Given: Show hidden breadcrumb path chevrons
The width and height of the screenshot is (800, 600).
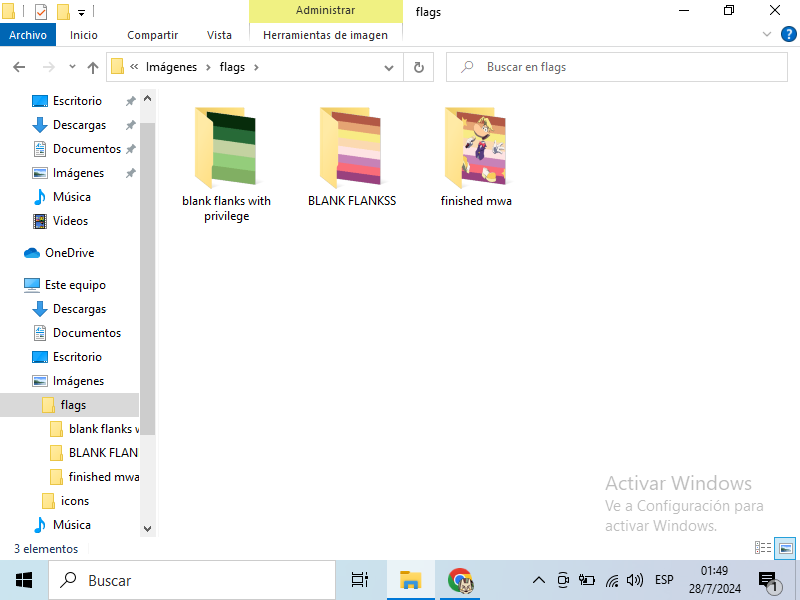Looking at the screenshot, I should (134, 67).
